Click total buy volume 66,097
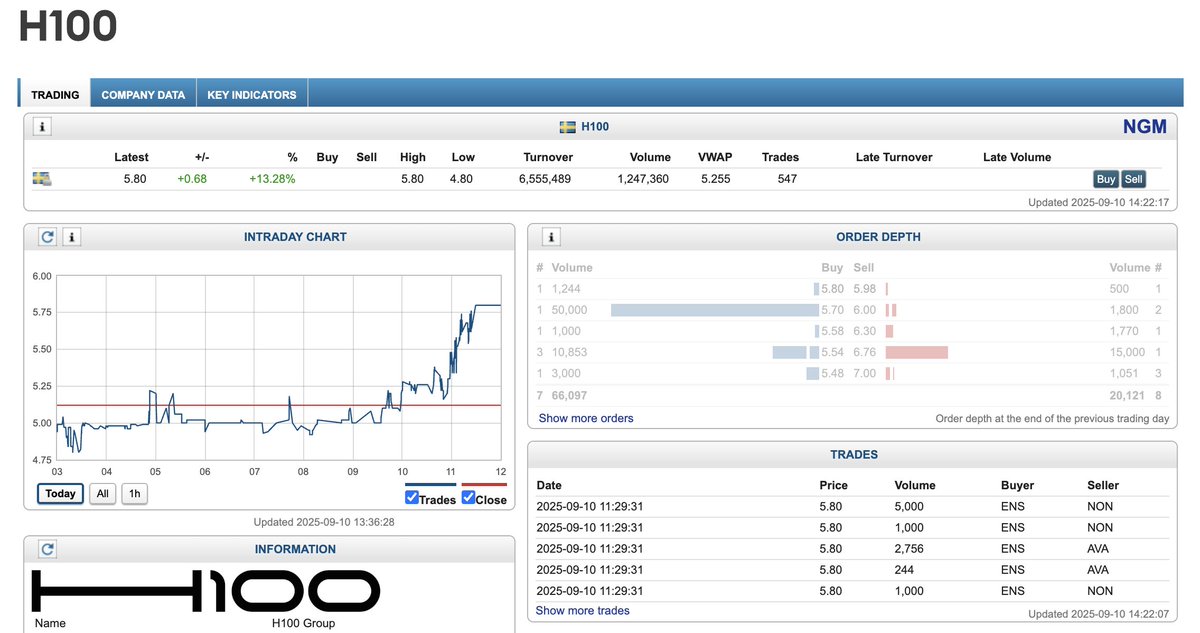The height and width of the screenshot is (633, 1200). pyautogui.click(x=569, y=396)
